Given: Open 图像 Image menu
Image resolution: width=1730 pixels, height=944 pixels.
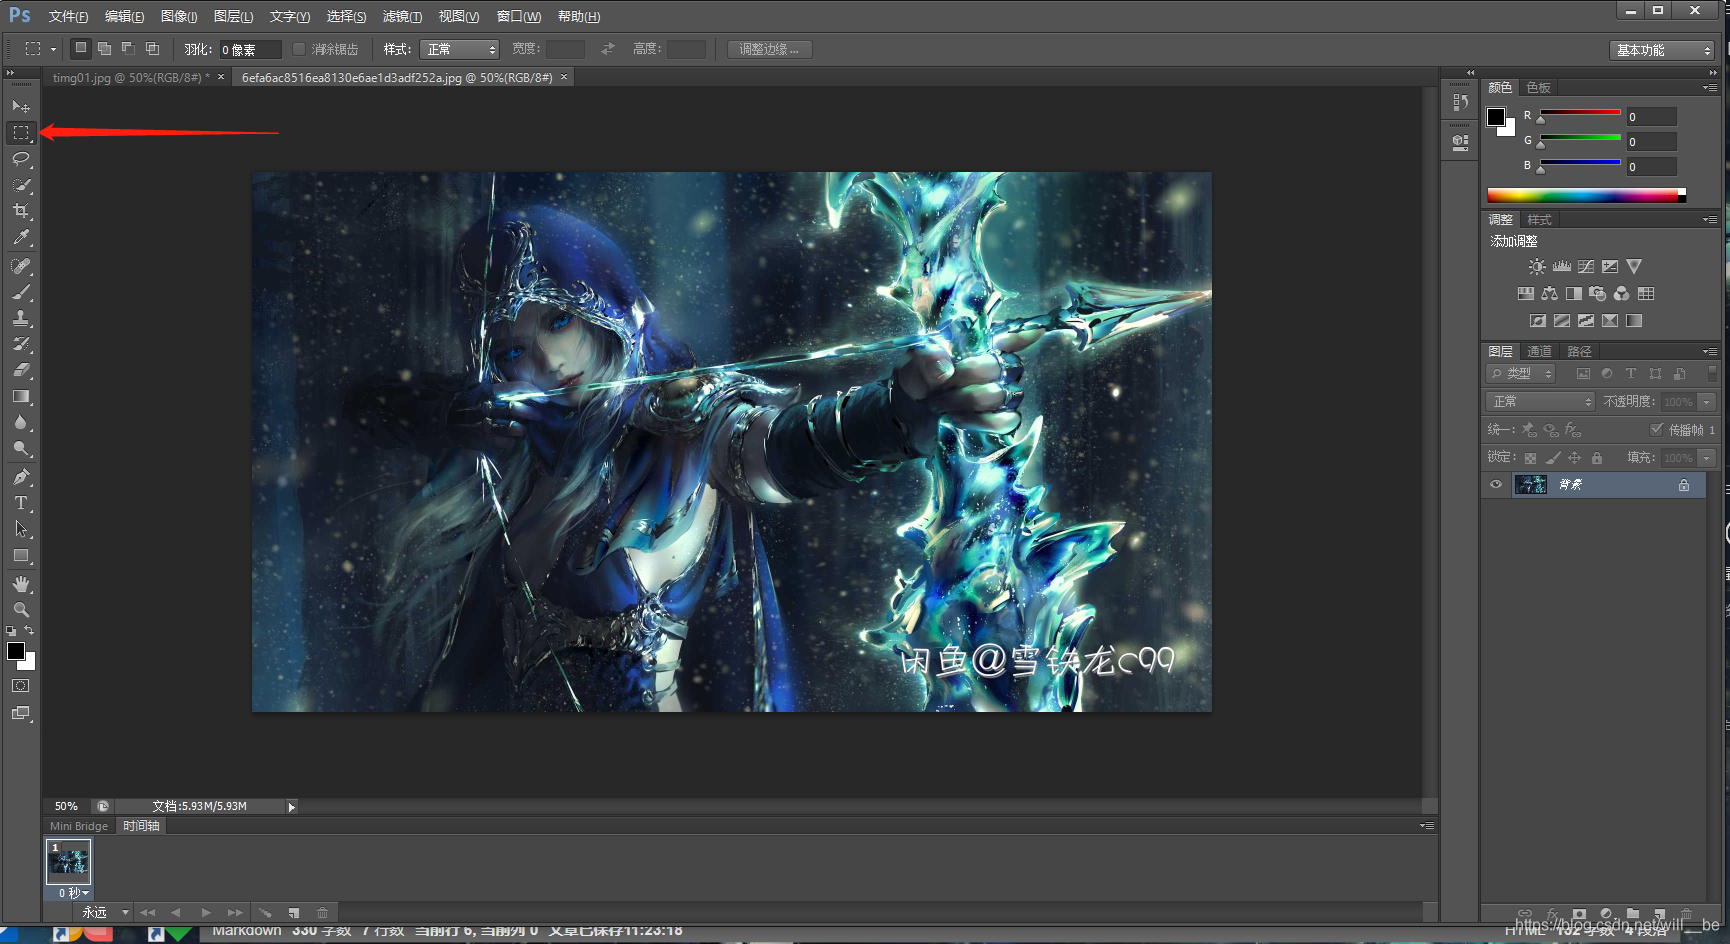Looking at the screenshot, I should 179,16.
